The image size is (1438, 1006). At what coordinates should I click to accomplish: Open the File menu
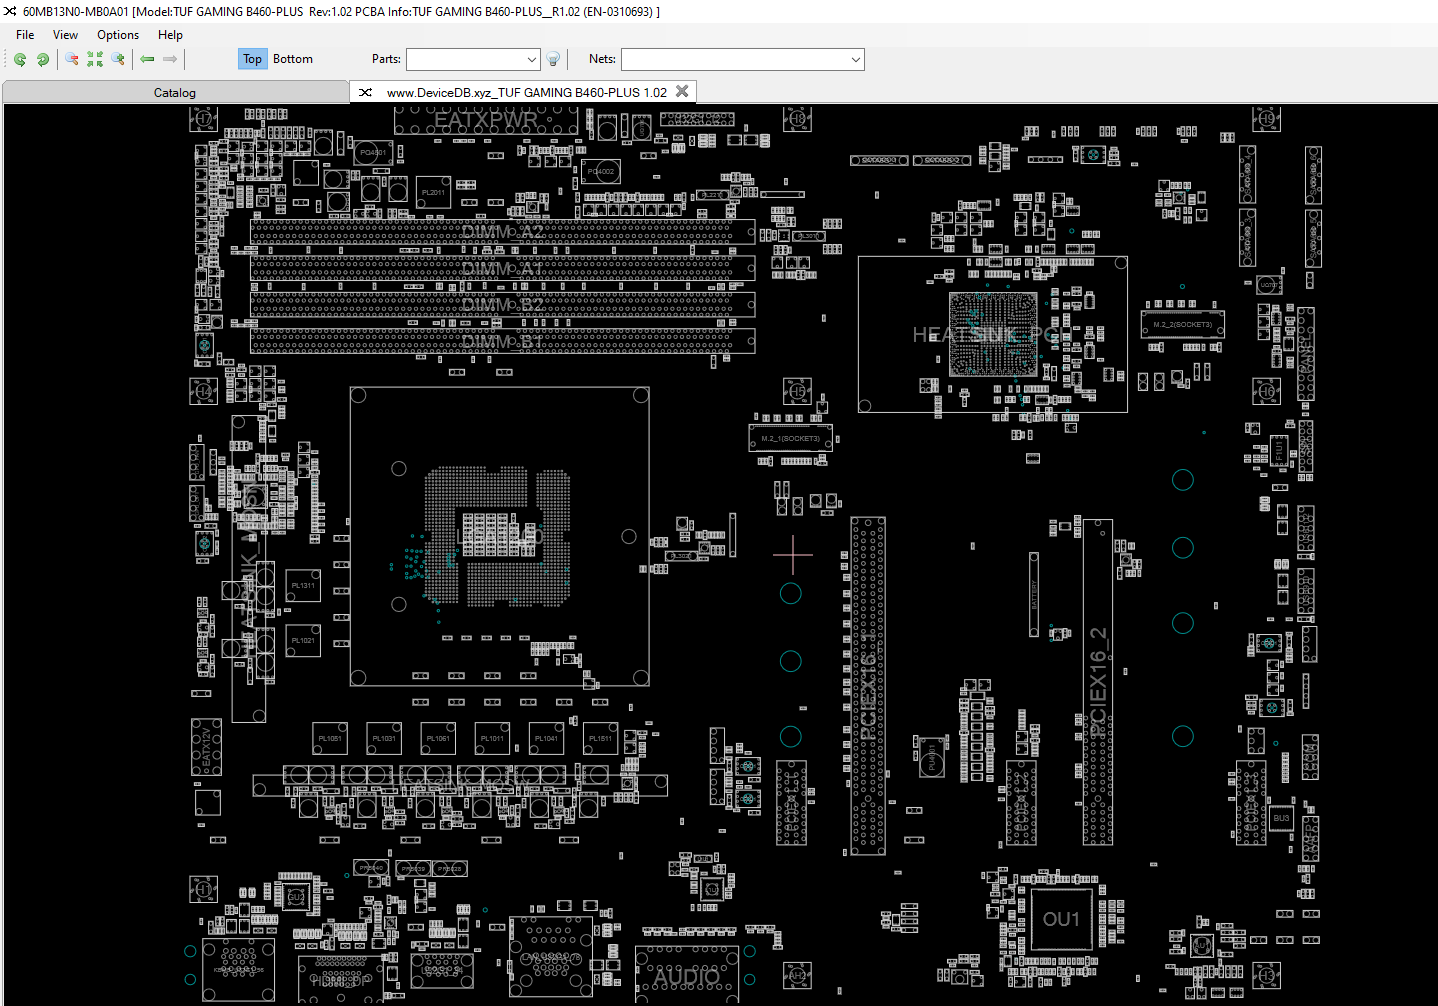coord(25,35)
